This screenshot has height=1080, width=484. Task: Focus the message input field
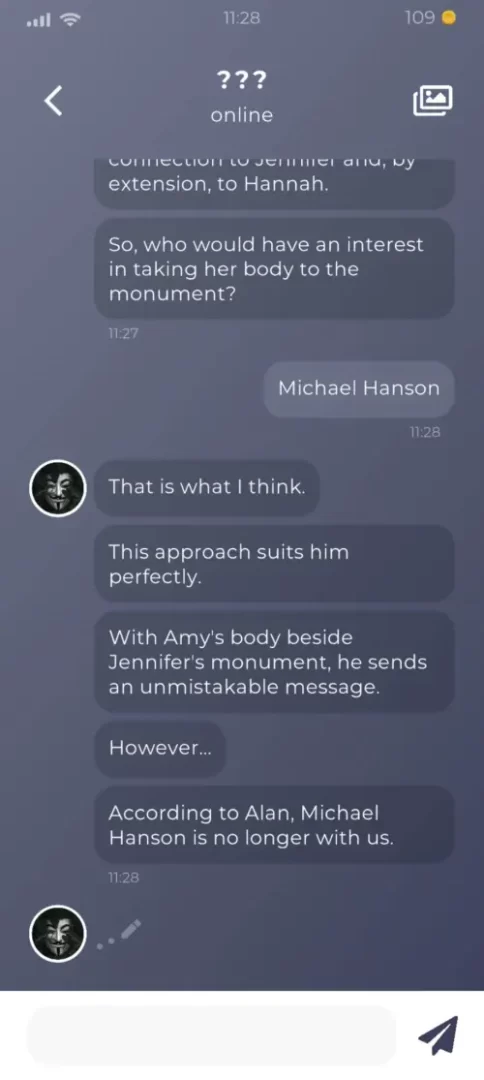(x=212, y=1036)
